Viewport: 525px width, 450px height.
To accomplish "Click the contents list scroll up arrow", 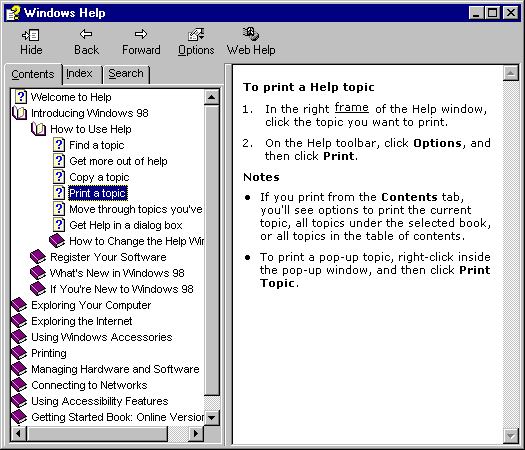I will click(211, 97).
